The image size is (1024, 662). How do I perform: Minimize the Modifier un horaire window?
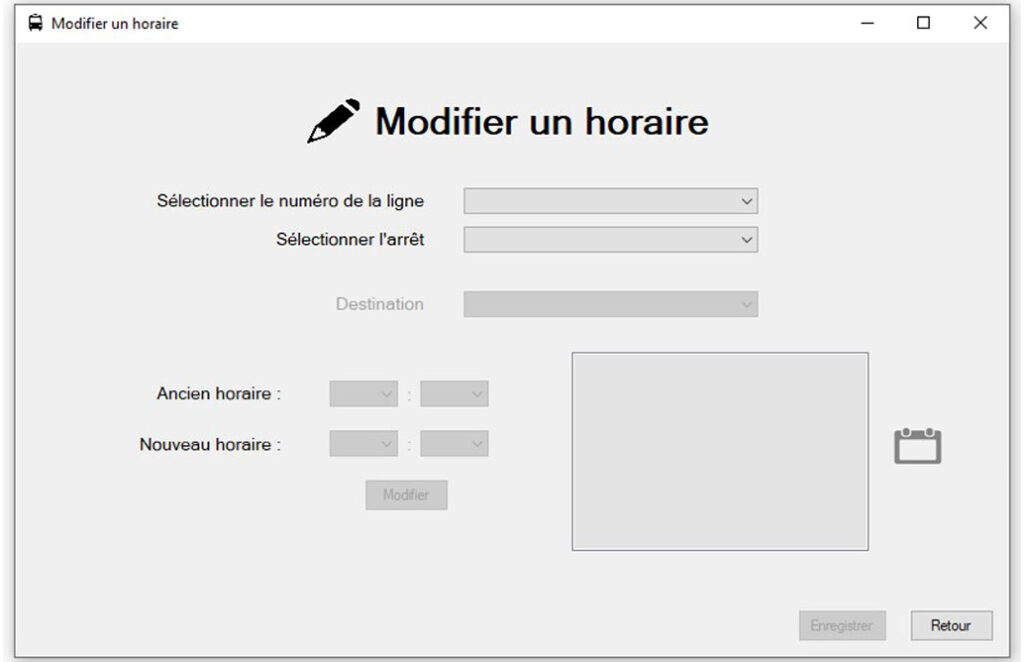[x=867, y=23]
